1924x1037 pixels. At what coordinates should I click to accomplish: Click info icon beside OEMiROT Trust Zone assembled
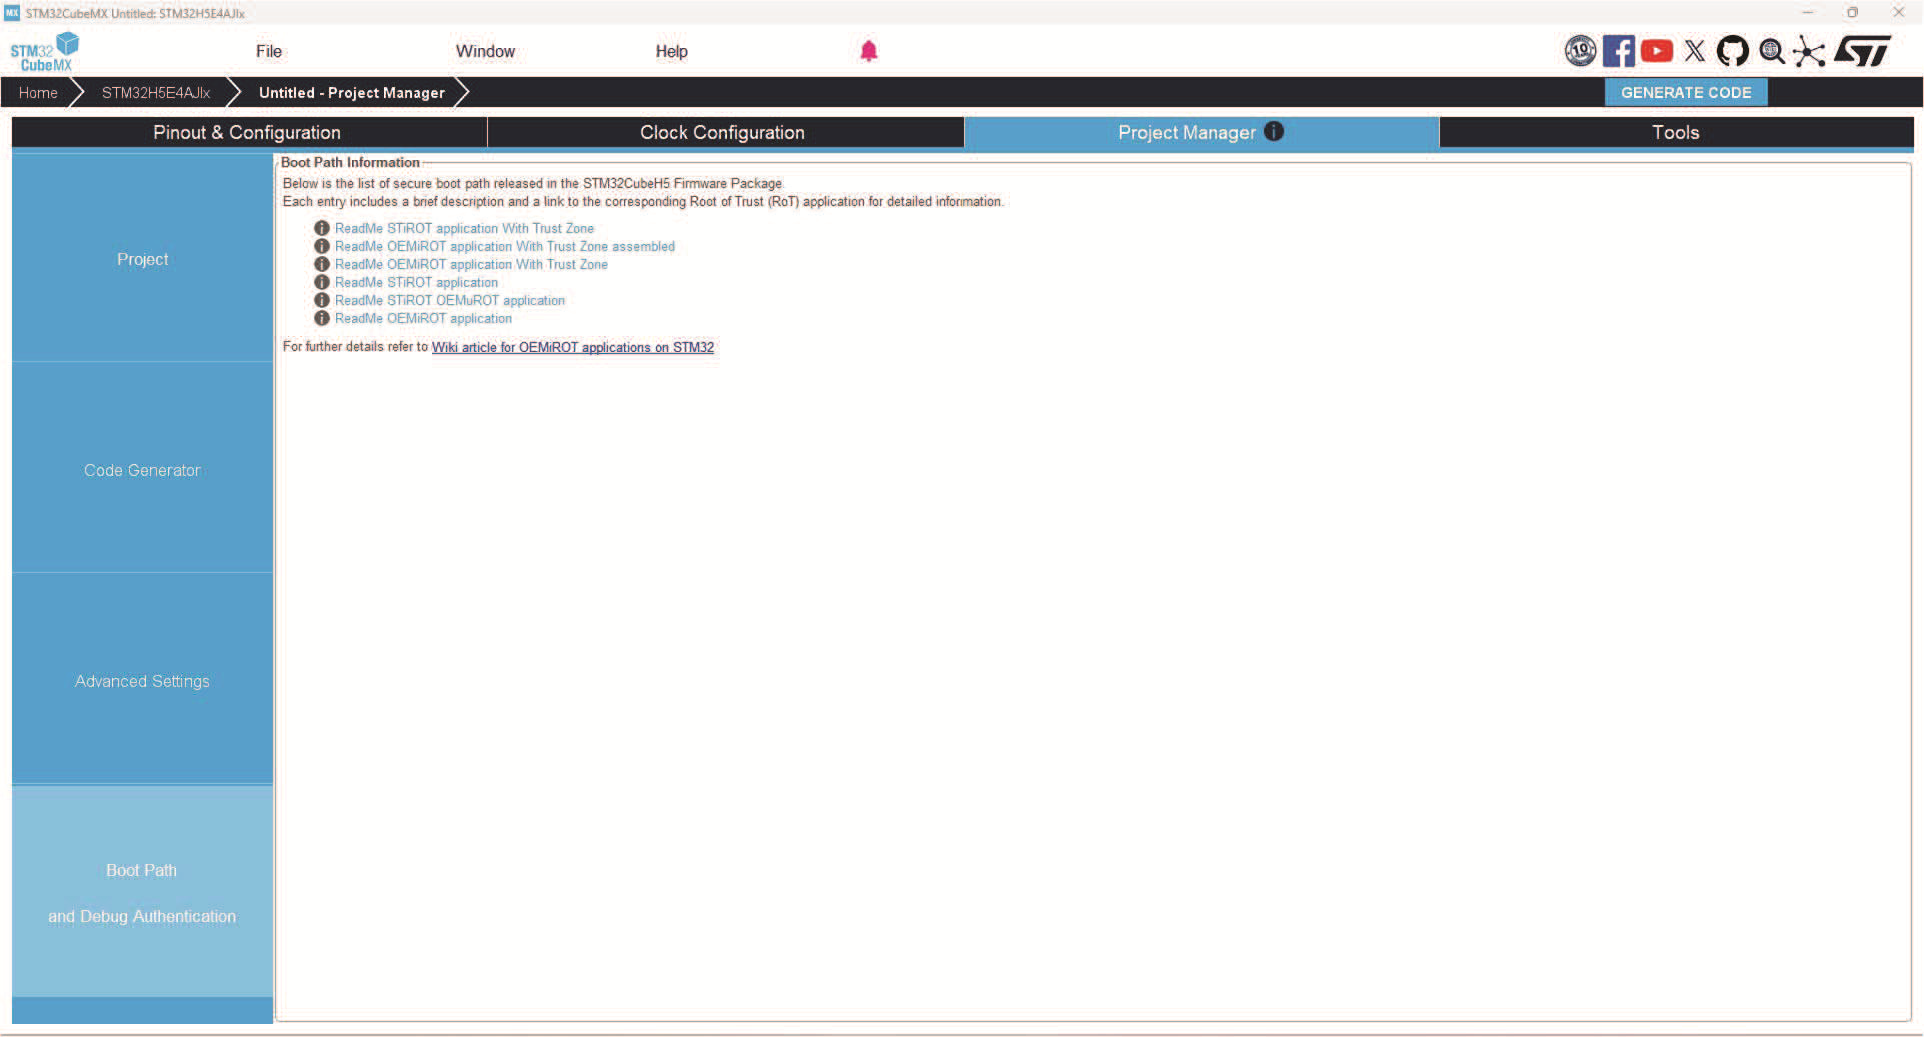click(322, 246)
